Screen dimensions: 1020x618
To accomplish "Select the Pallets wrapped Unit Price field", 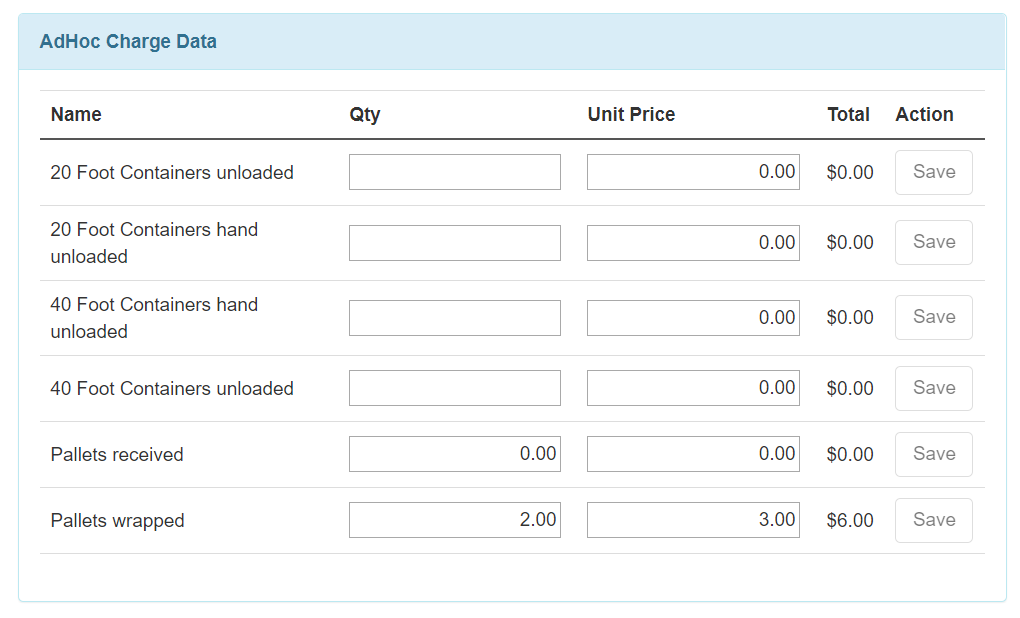I will point(692,519).
